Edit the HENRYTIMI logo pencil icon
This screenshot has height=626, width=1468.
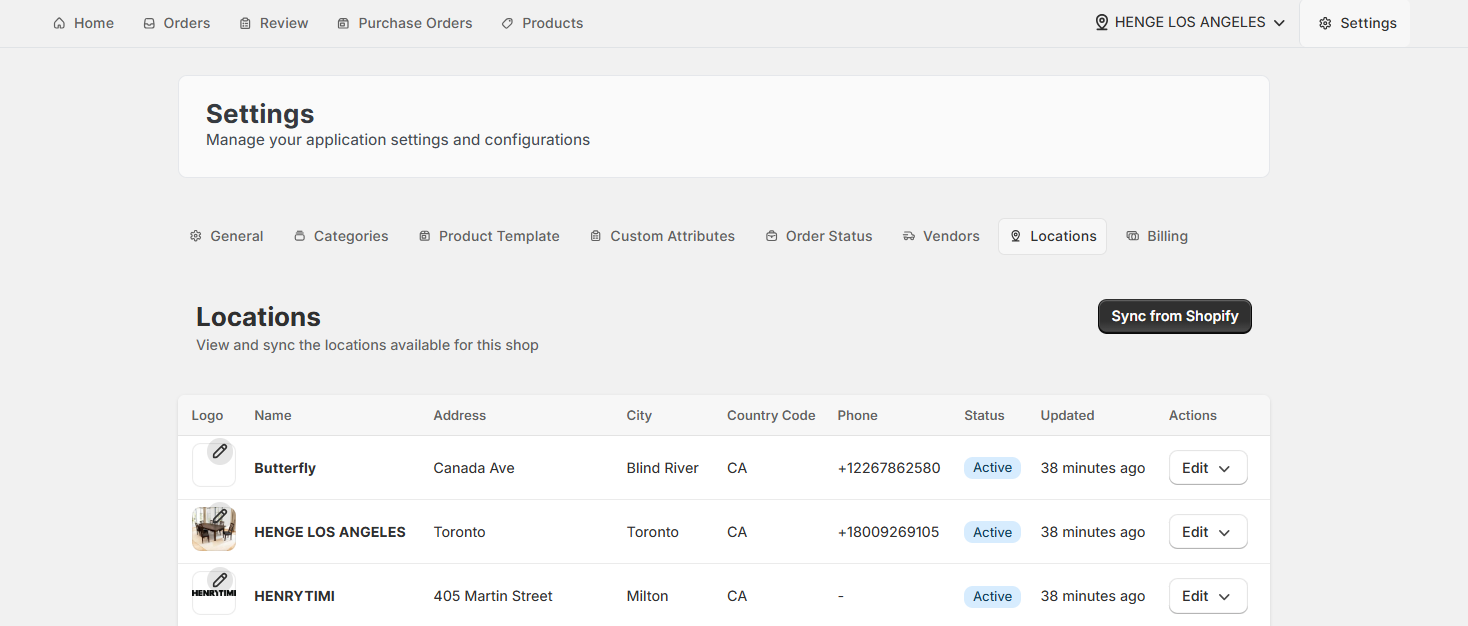point(220,579)
